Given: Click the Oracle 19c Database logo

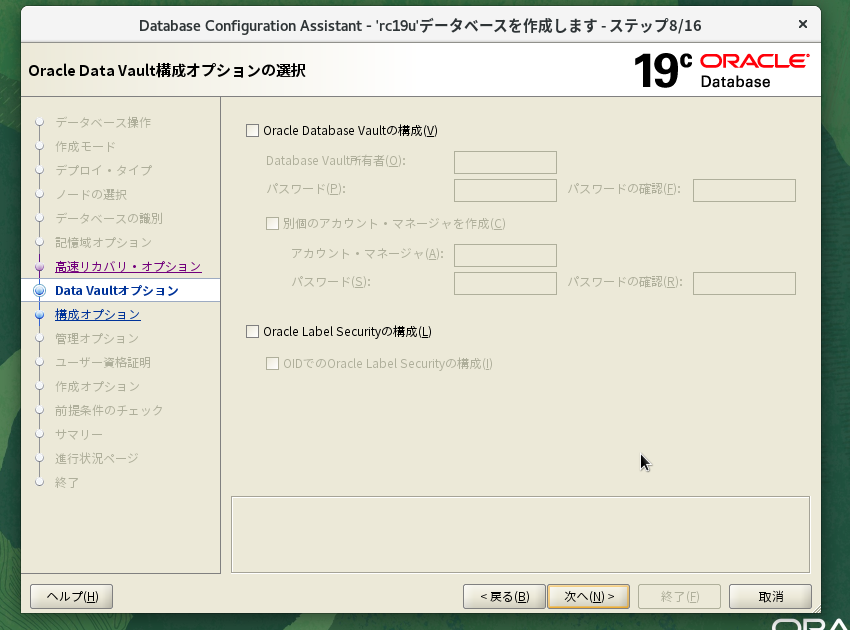Looking at the screenshot, I should click(x=722, y=70).
